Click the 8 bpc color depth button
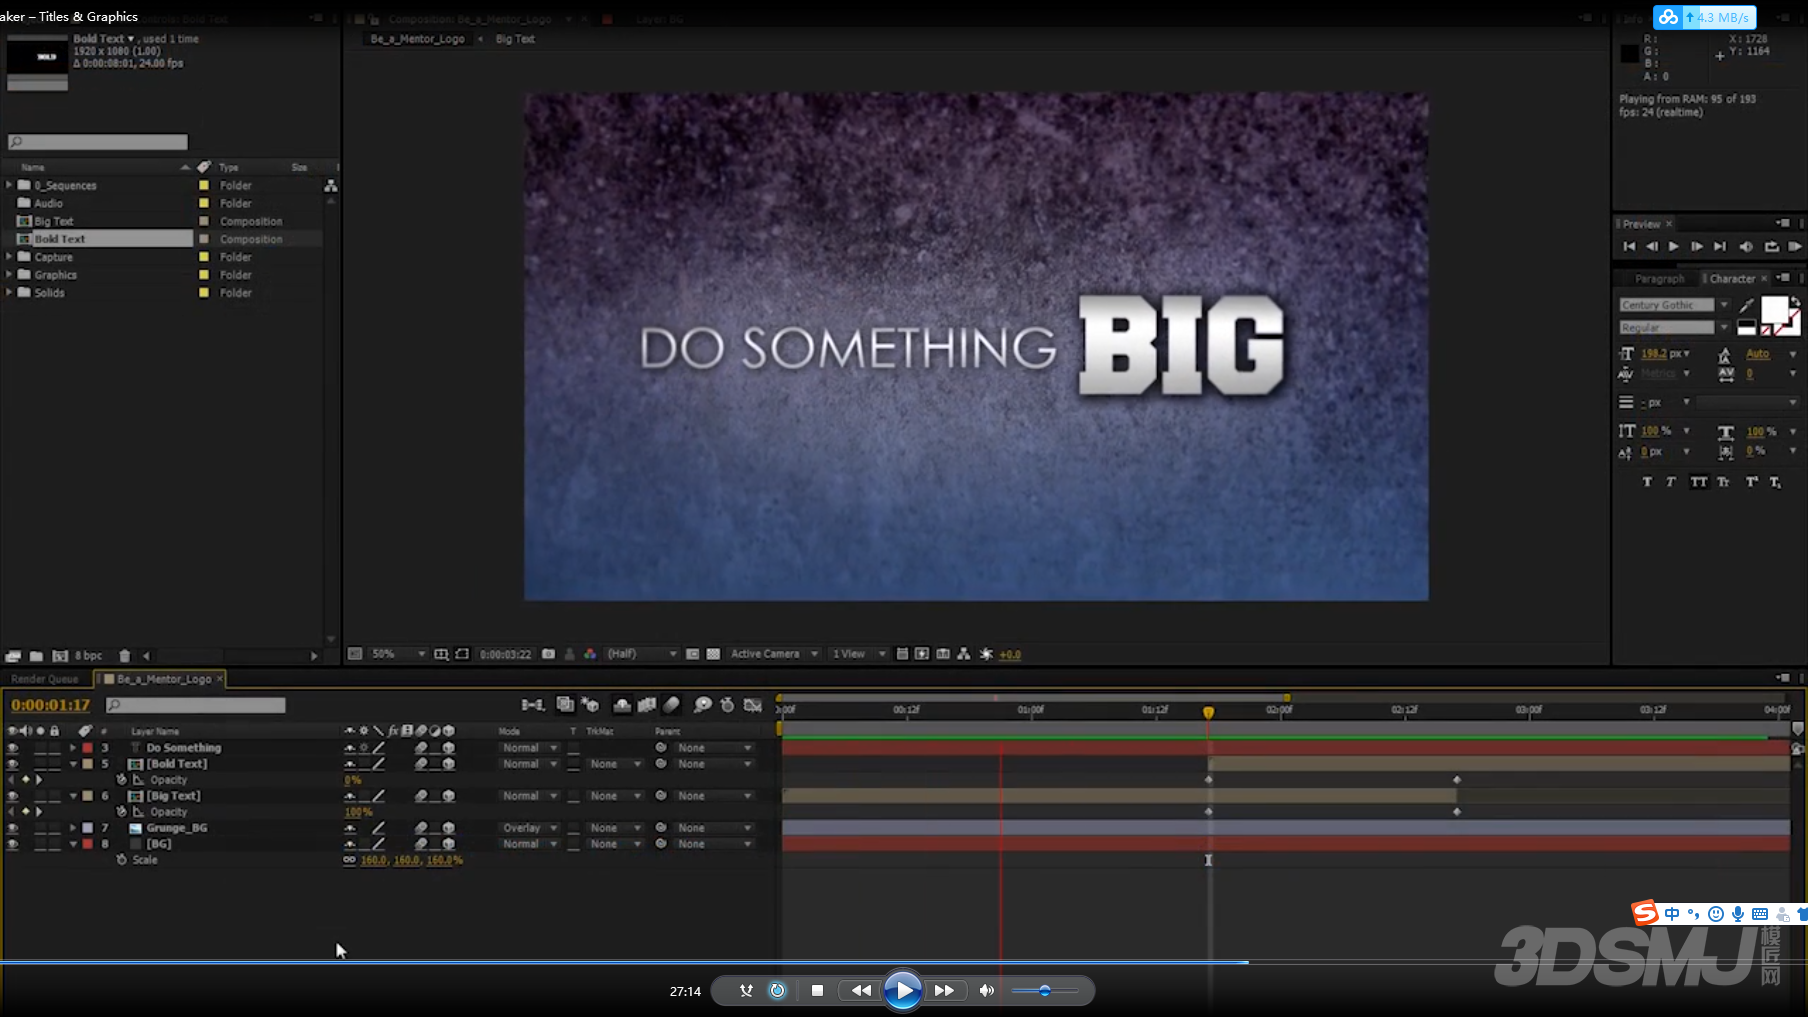This screenshot has height=1017, width=1808. coord(88,656)
